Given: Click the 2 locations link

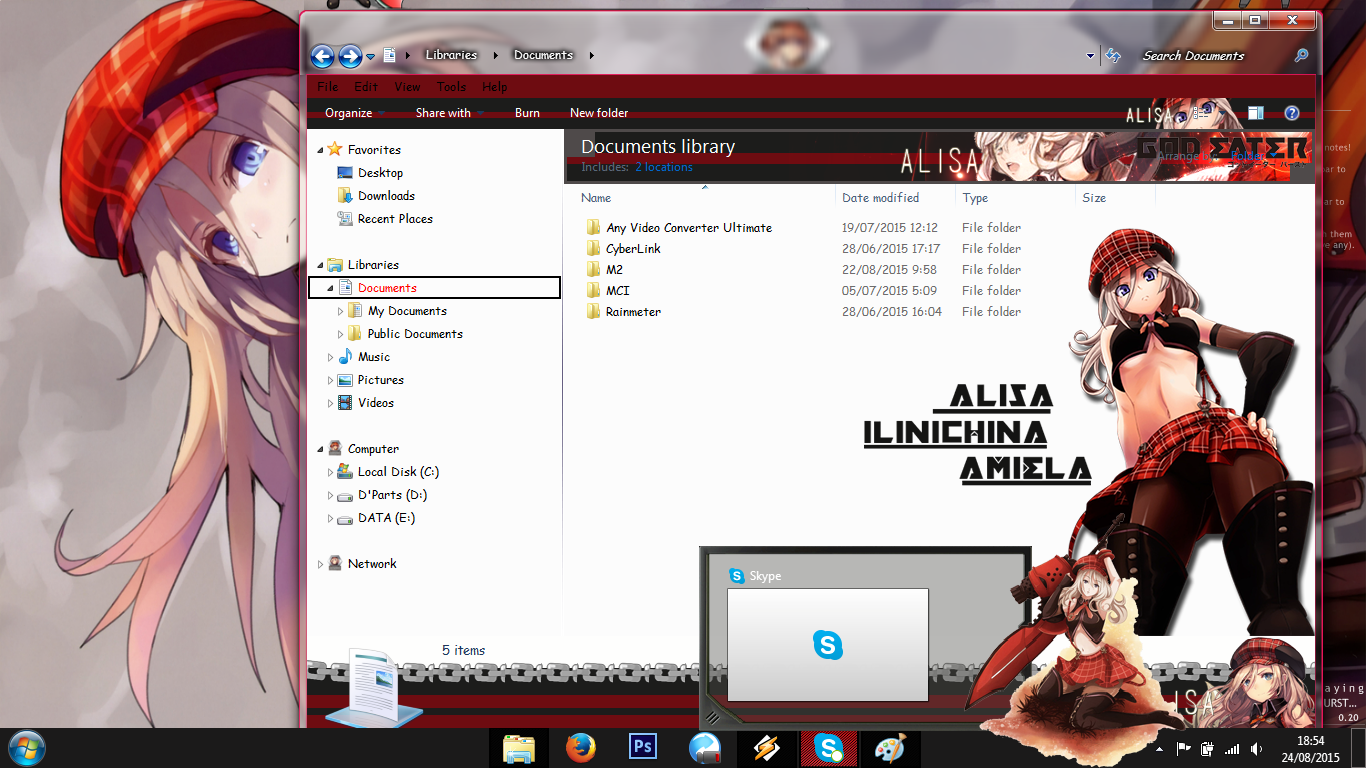Looking at the screenshot, I should pyautogui.click(x=663, y=167).
